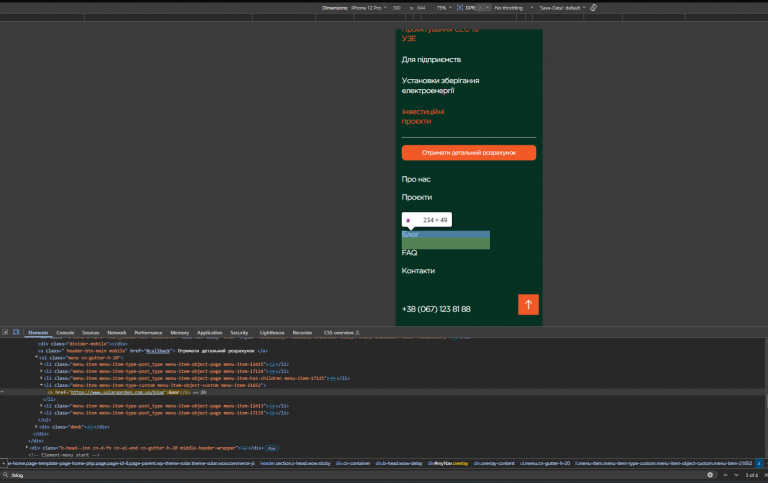Open the Sources tab
The width and height of the screenshot is (768, 483).
tap(91, 333)
